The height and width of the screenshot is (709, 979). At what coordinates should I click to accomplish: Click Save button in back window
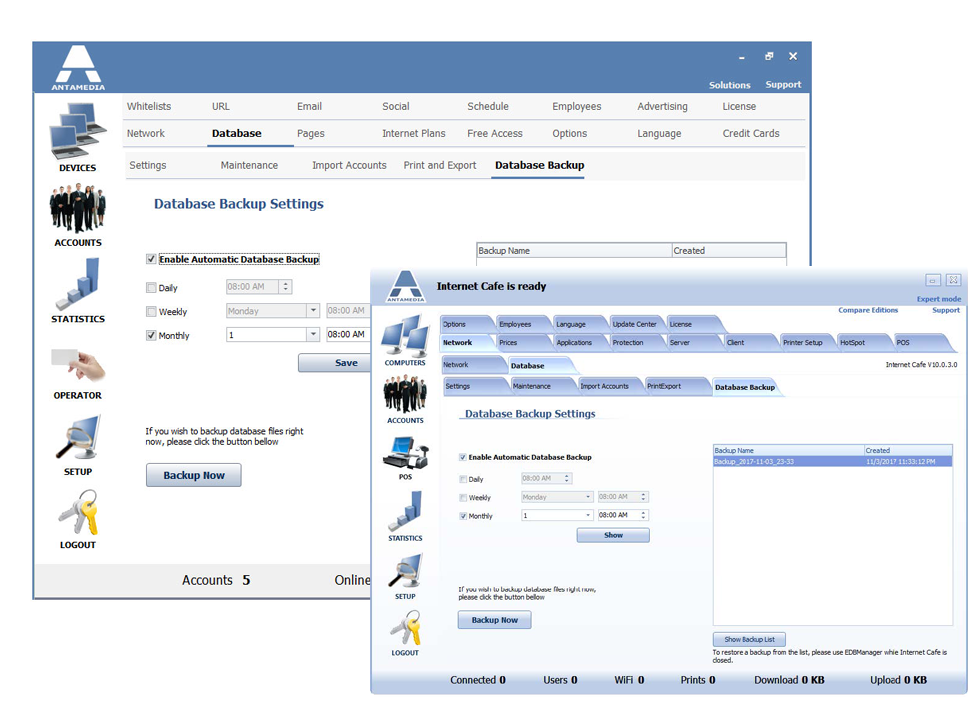(335, 363)
